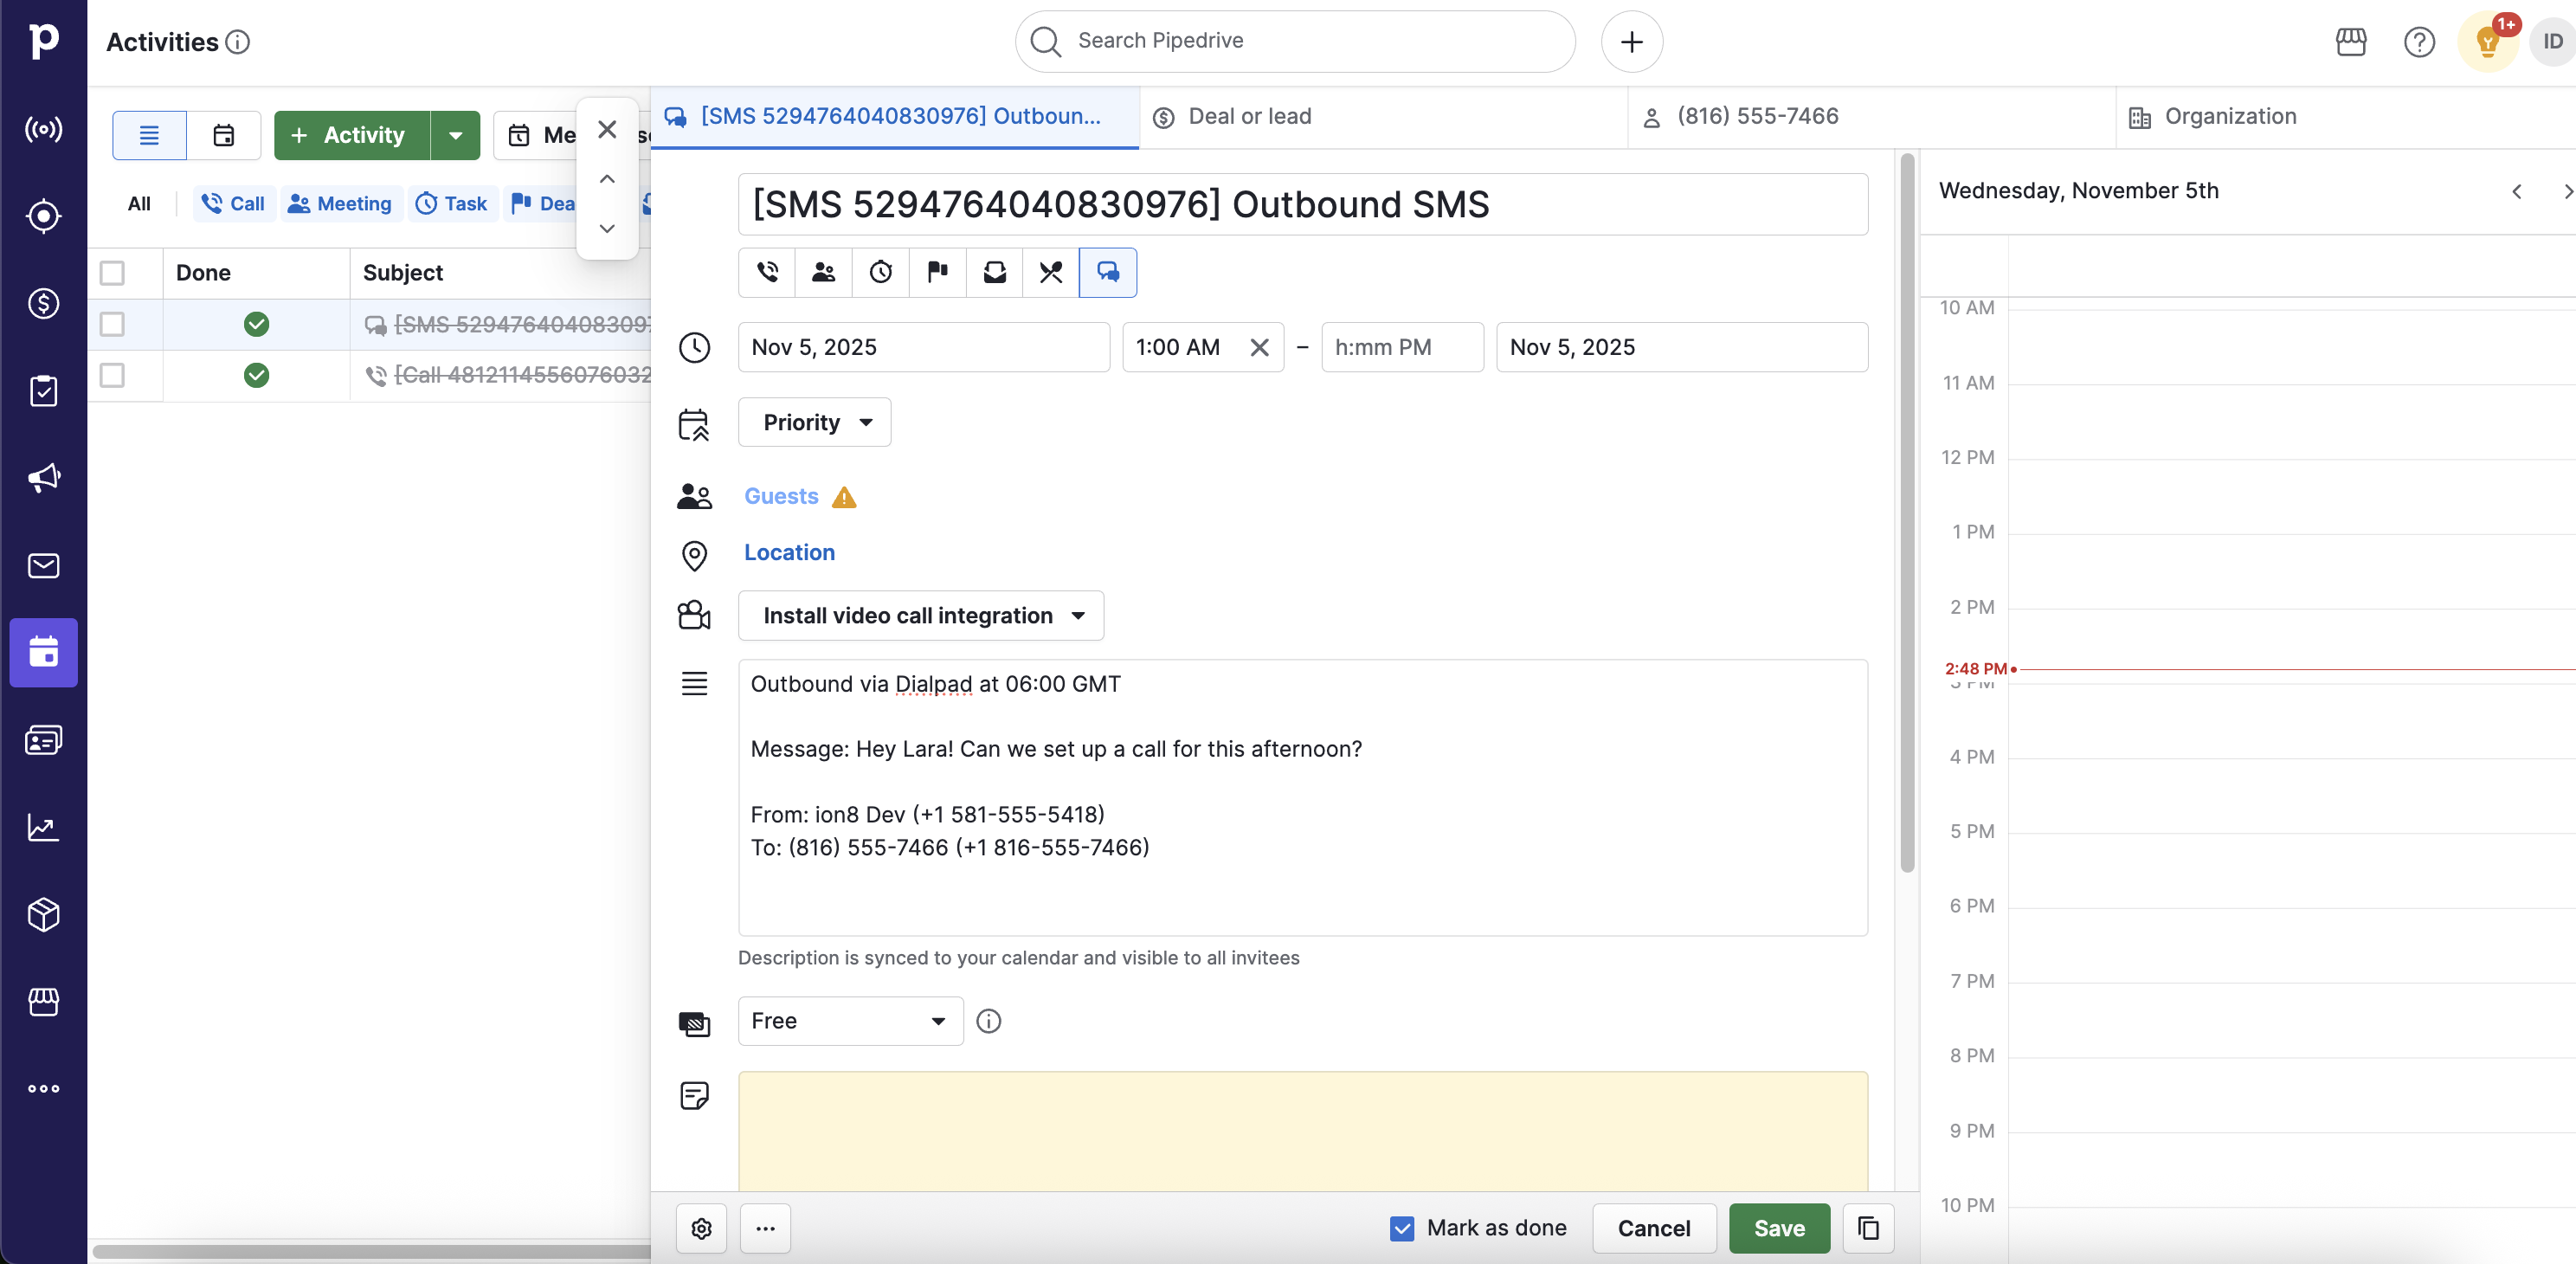Image resolution: width=2576 pixels, height=1264 pixels.
Task: Filter activities by Call tab
Action: pyautogui.click(x=234, y=204)
